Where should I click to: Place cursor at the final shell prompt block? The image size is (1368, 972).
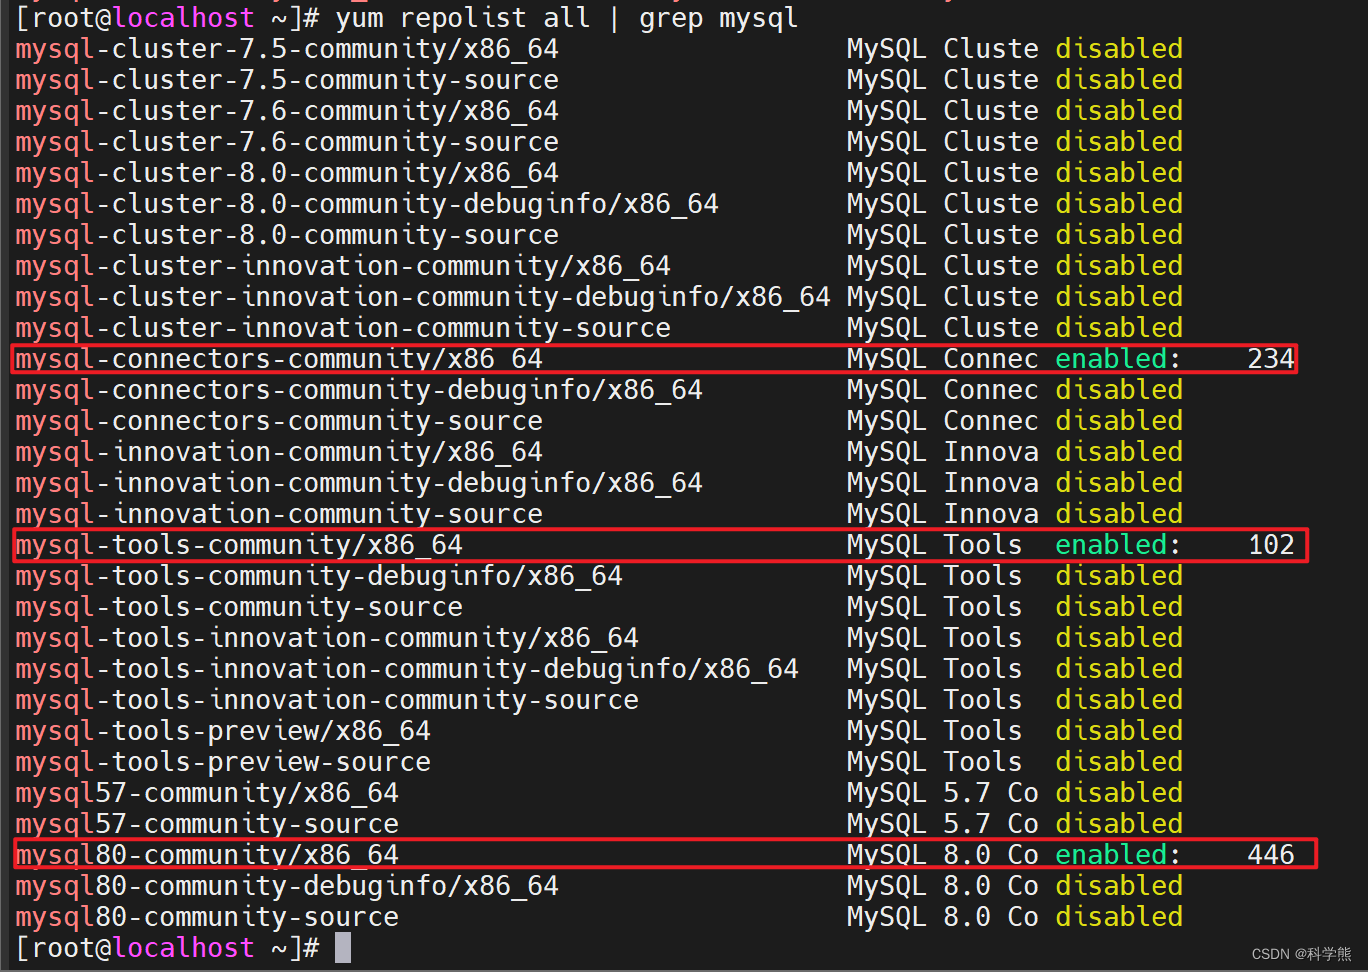[x=343, y=948]
